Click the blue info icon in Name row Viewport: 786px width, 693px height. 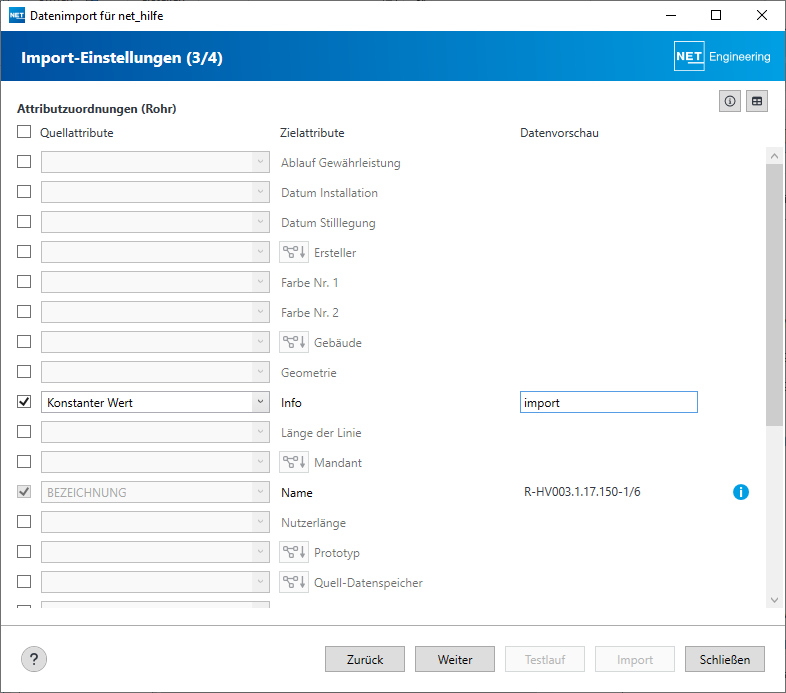pos(741,492)
